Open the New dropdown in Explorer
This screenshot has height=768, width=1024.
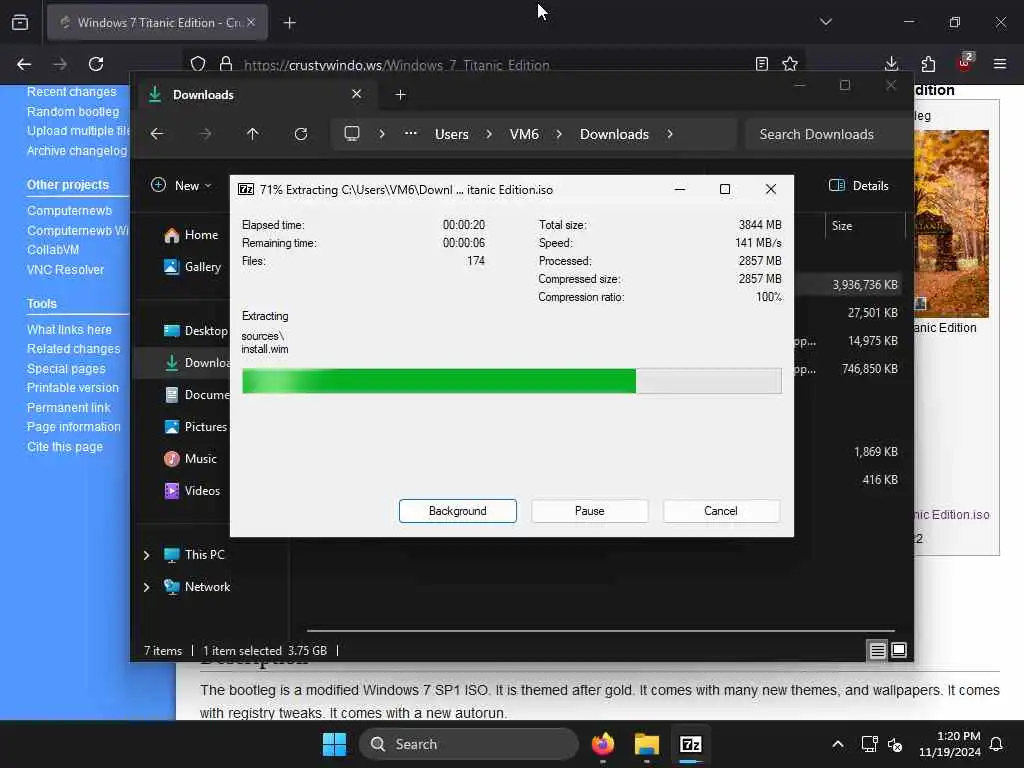[x=181, y=185]
